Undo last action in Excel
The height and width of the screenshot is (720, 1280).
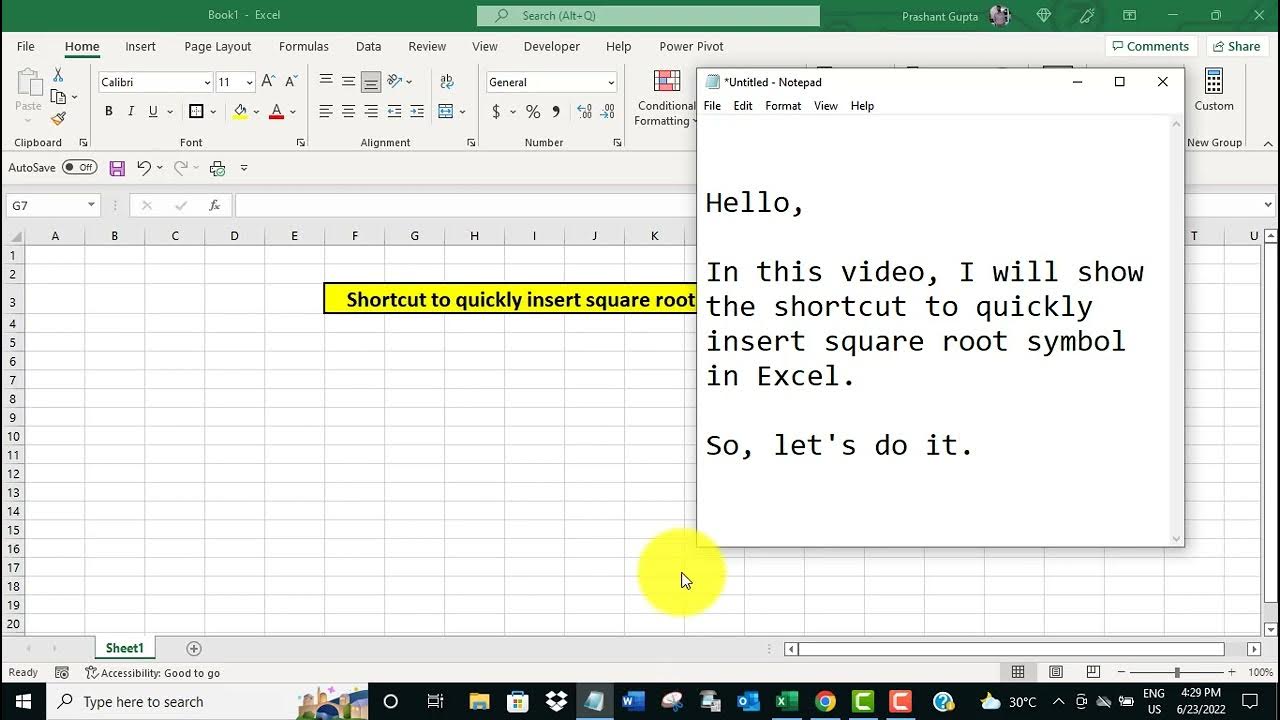[144, 168]
